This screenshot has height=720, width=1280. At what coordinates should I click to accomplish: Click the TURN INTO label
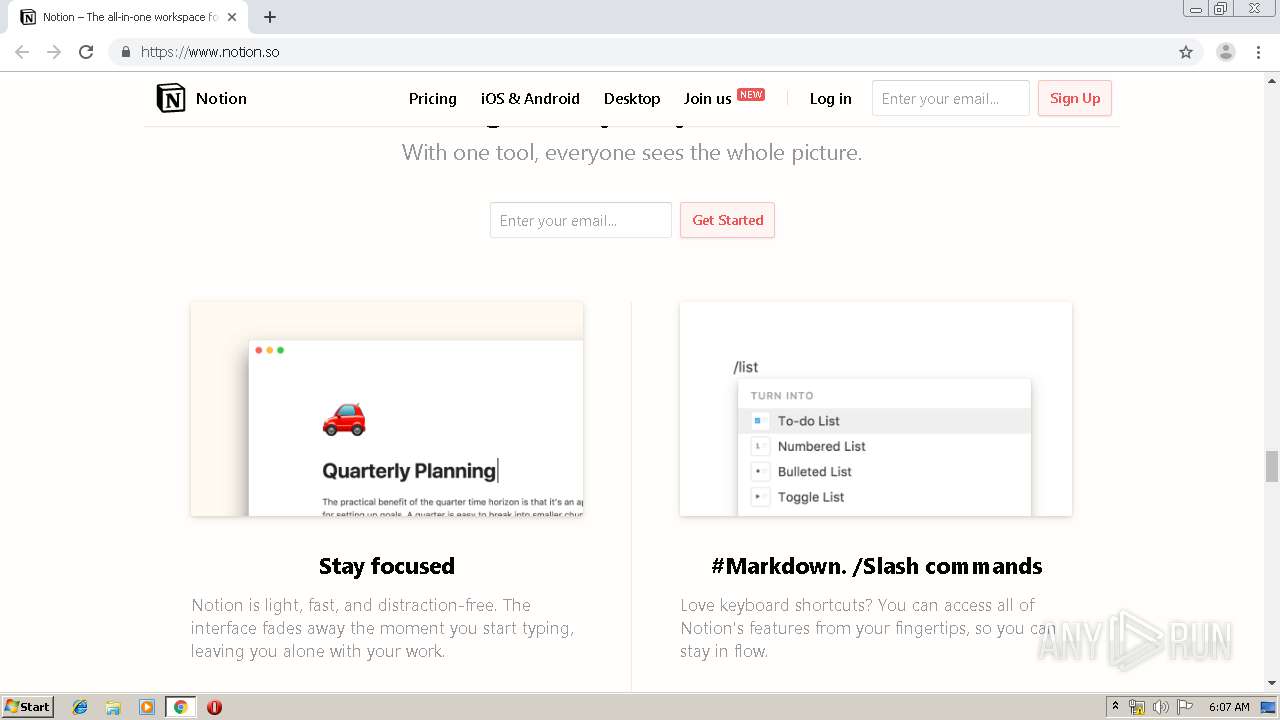[x=782, y=396]
